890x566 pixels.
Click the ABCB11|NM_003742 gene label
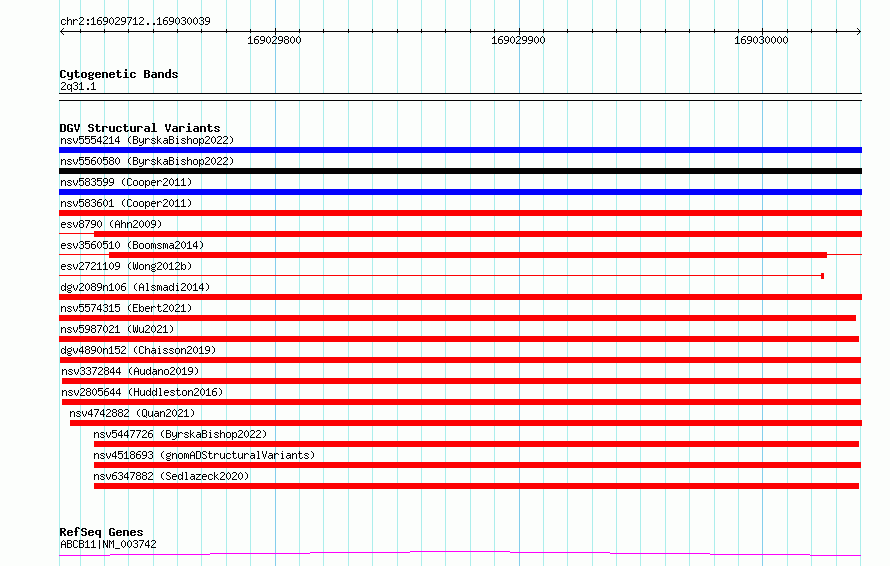108,544
